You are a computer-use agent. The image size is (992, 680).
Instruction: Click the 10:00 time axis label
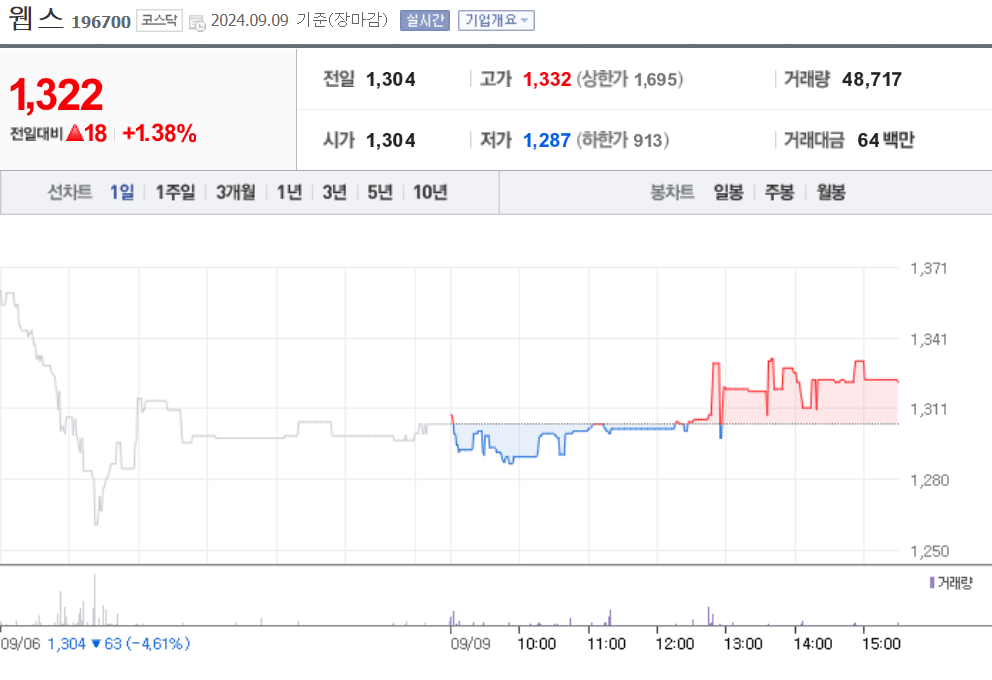(537, 644)
